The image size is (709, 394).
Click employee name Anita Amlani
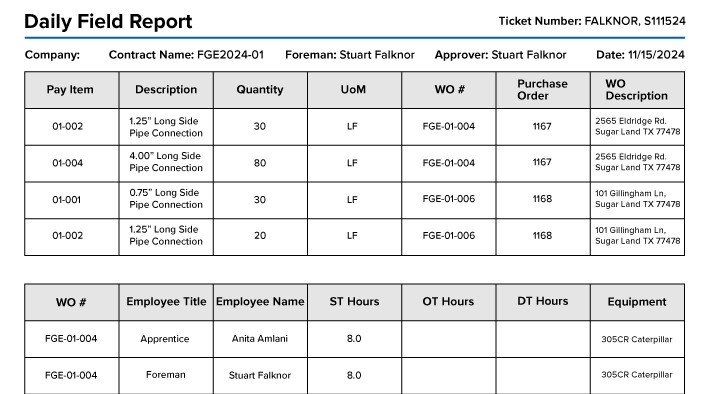[x=260, y=339]
